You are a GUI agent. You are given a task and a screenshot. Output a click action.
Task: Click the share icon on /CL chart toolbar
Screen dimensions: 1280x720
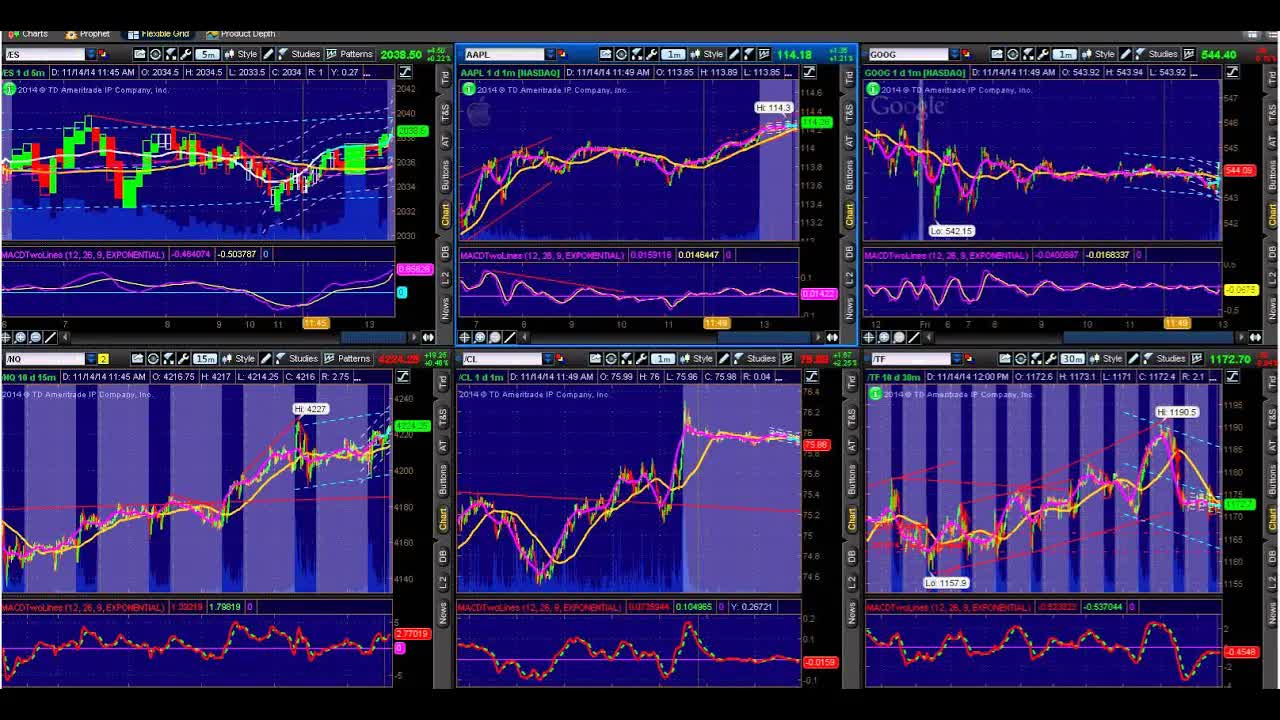[595, 359]
